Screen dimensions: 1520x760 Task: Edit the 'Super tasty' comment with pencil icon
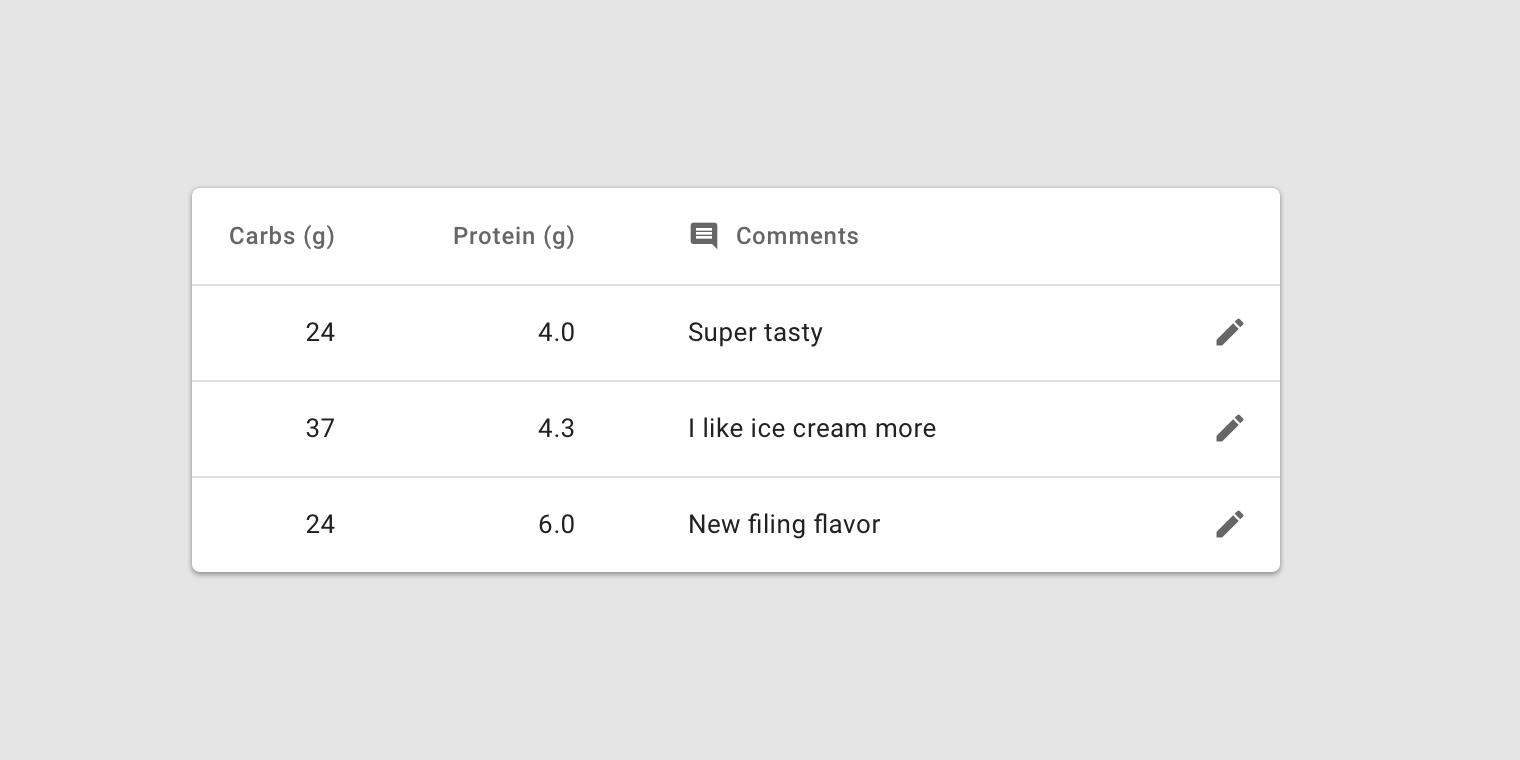pyautogui.click(x=1230, y=332)
